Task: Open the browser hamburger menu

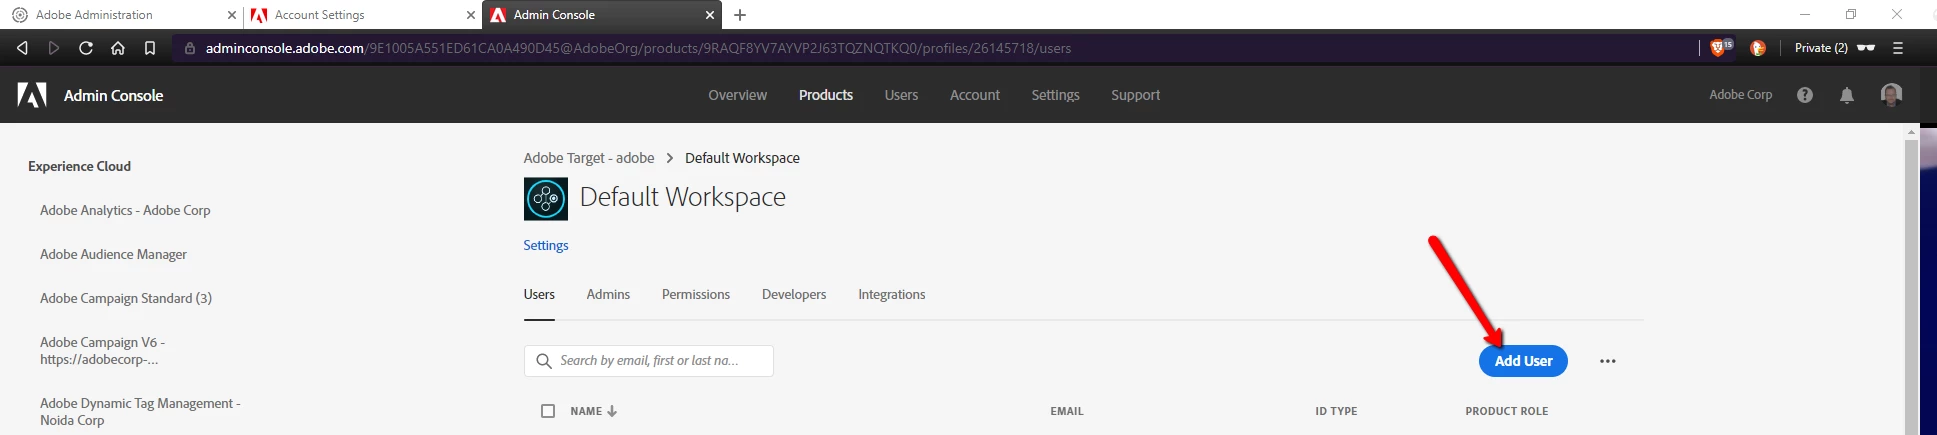Action: coord(1898,48)
